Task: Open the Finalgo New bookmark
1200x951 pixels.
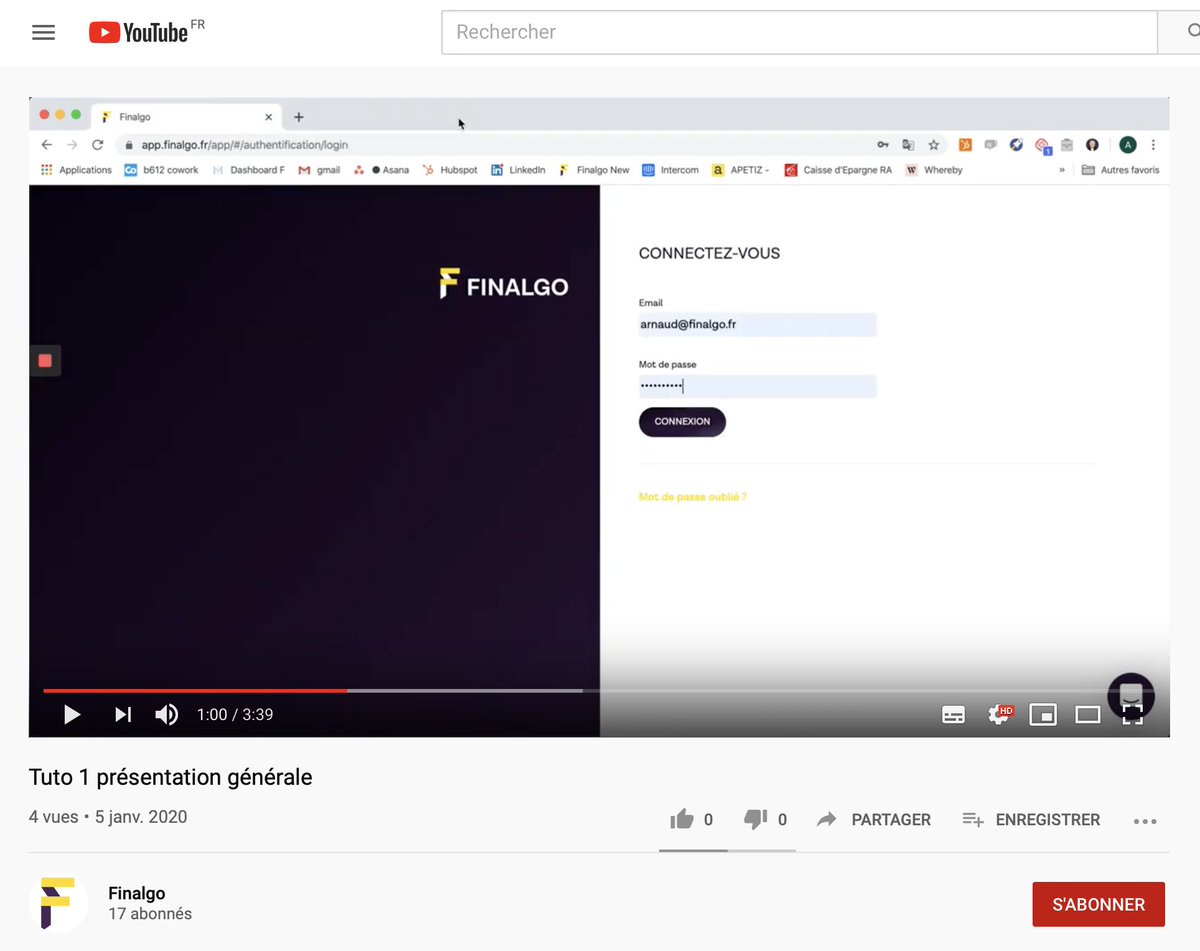Action: [594, 170]
